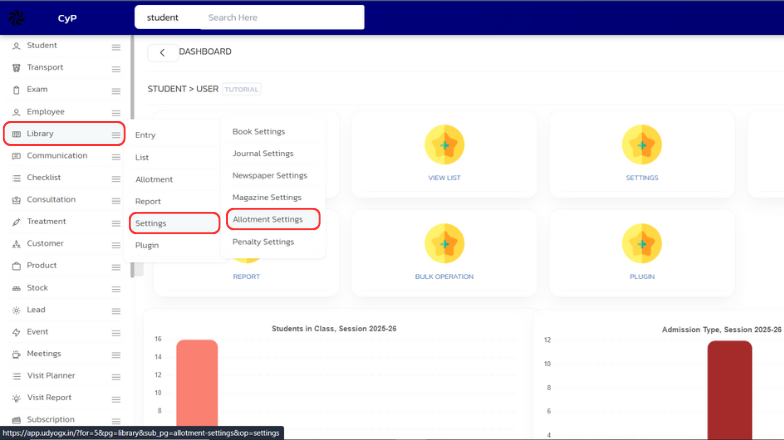Image resolution: width=784 pixels, height=440 pixels.
Task: Click the Settings star icon card
Action: click(641, 145)
